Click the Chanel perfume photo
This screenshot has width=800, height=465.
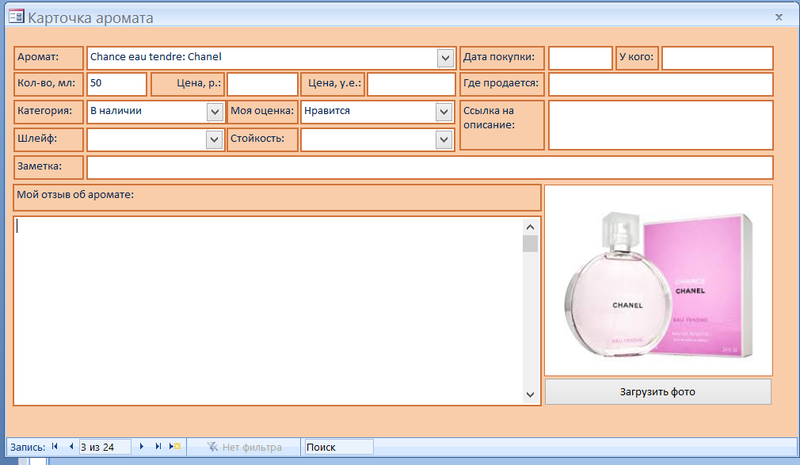[659, 281]
